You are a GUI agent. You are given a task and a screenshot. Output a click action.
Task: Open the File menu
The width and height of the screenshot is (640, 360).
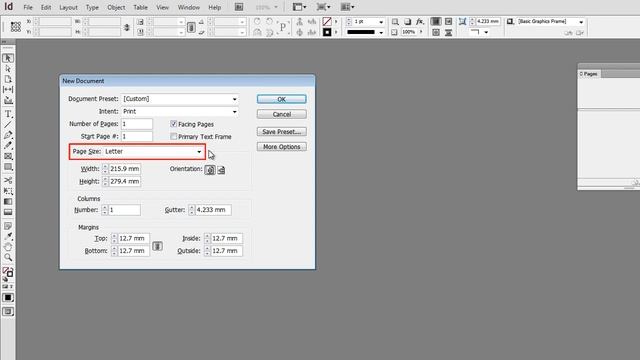pos(28,7)
